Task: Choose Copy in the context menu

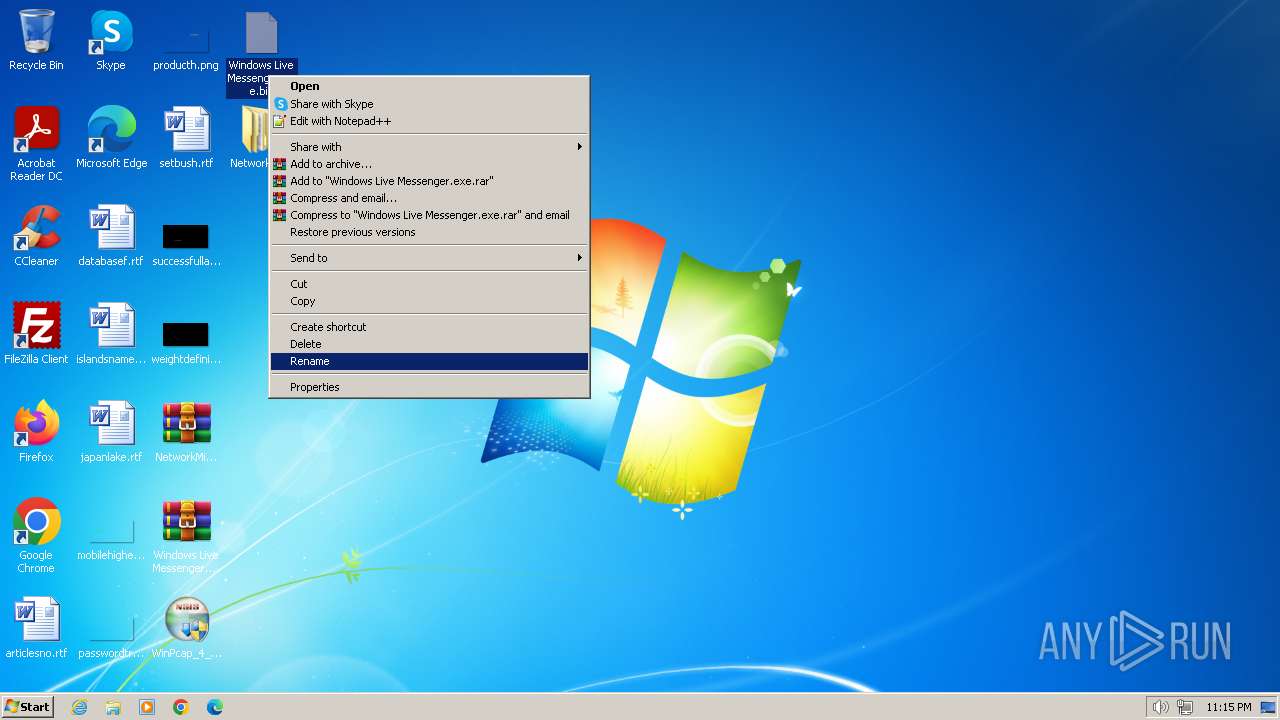Action: point(429,301)
